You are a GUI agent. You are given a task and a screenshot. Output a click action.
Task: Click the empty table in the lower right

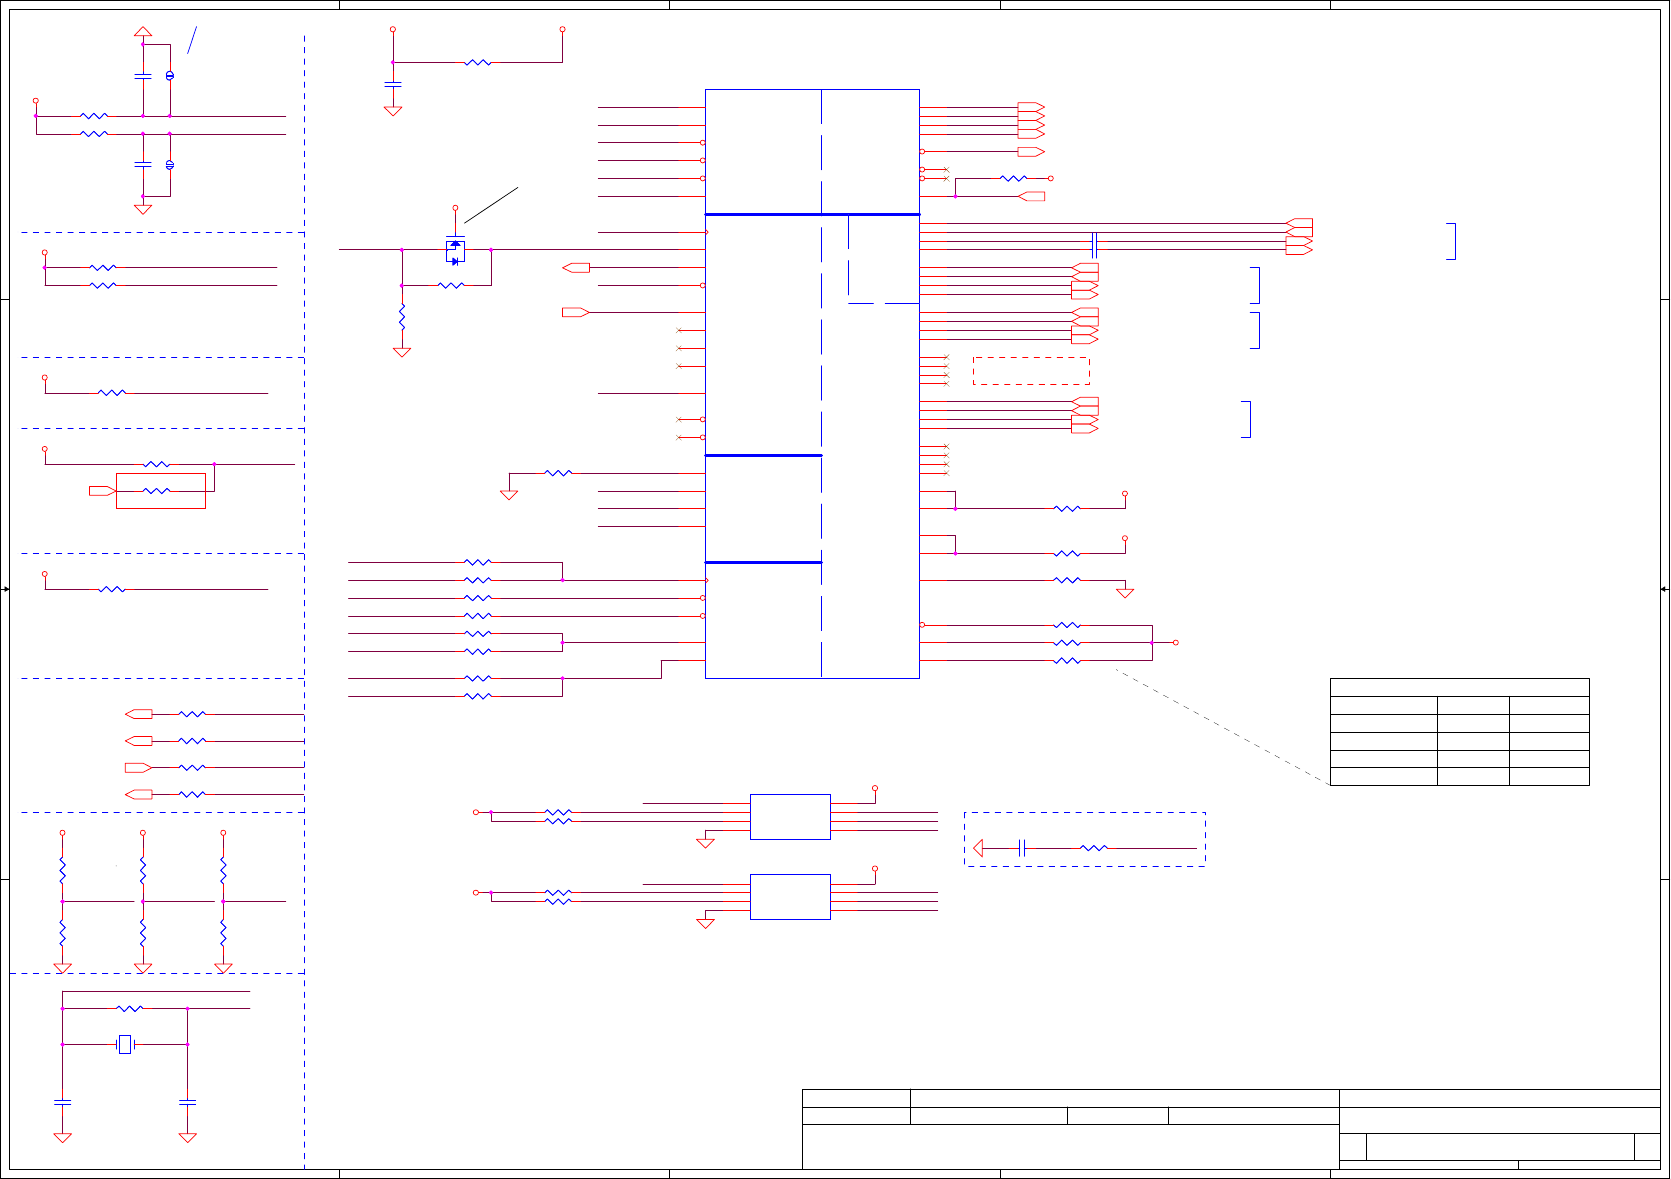1459,732
